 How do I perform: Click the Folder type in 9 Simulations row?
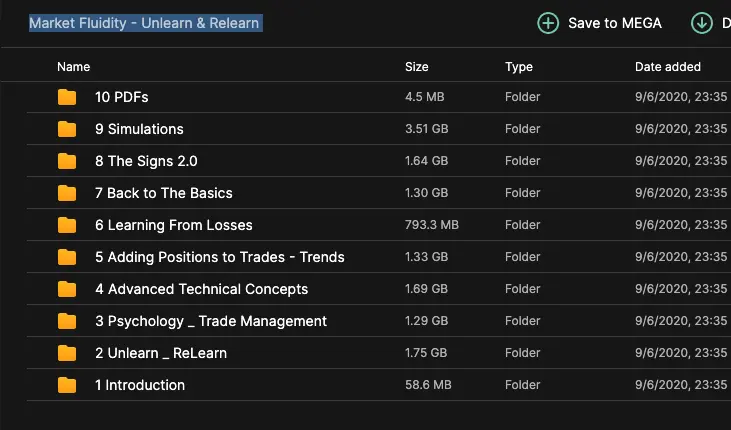[523, 129]
